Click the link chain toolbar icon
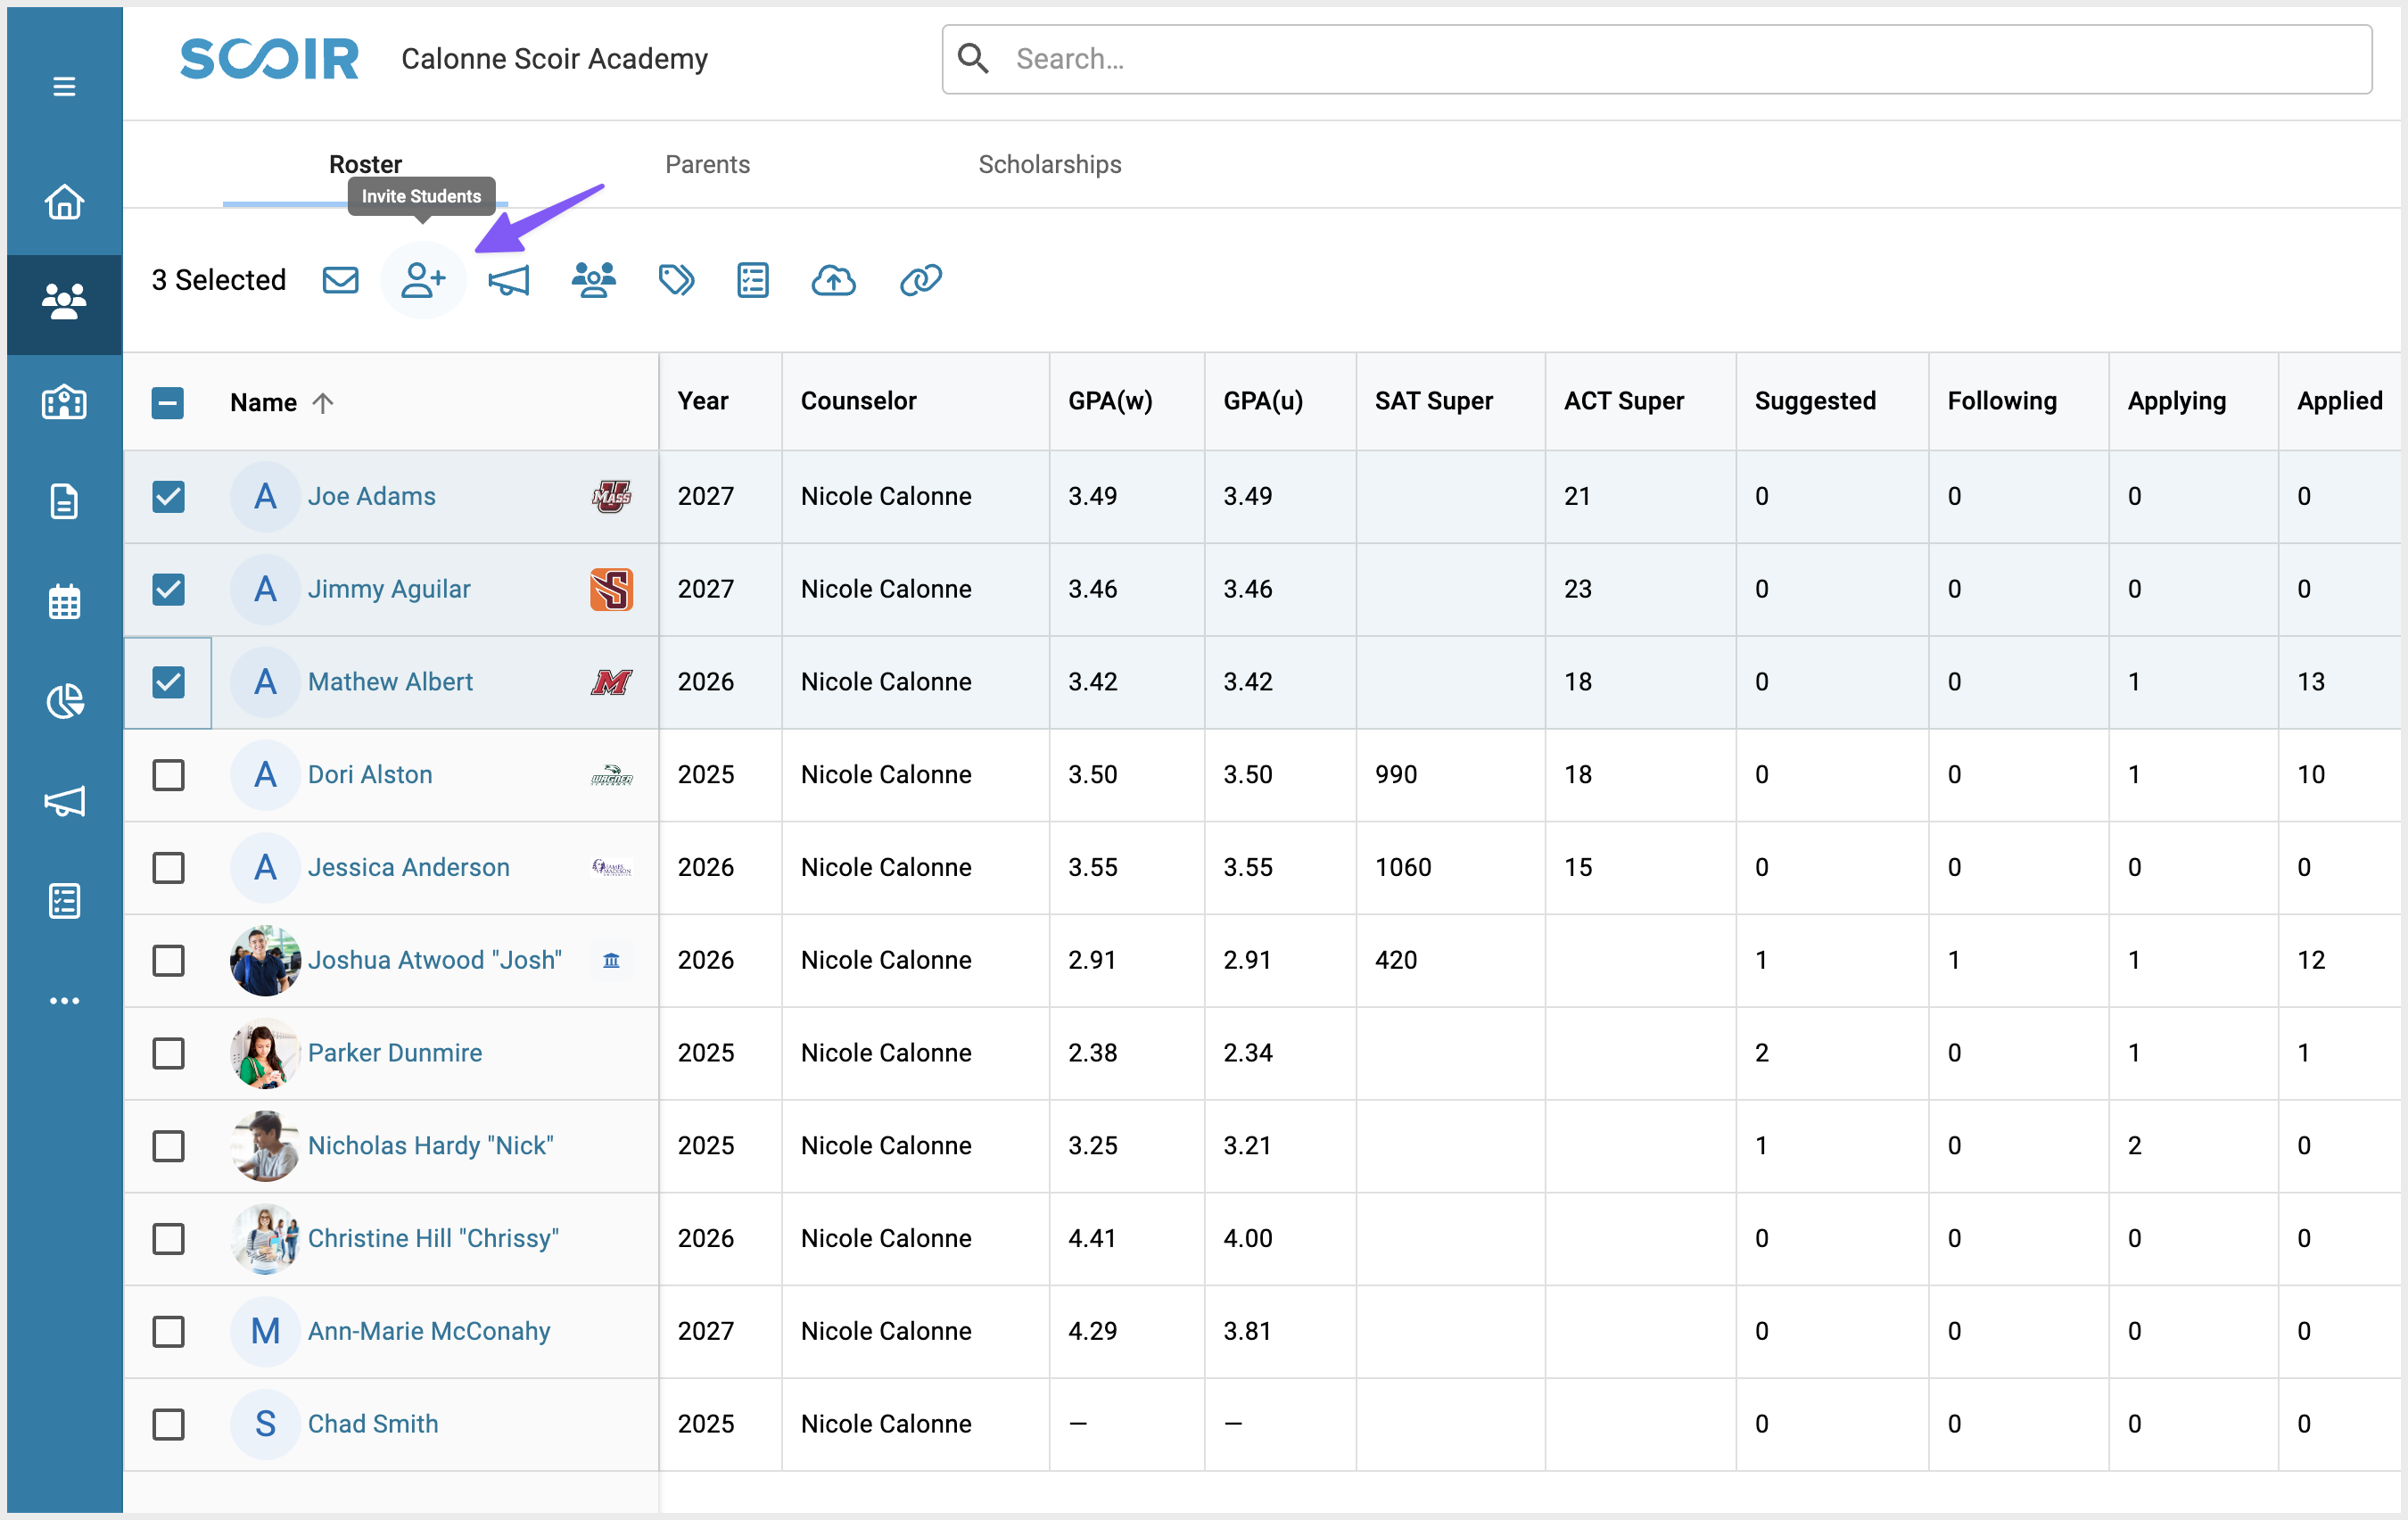The image size is (2408, 1520). 920,280
